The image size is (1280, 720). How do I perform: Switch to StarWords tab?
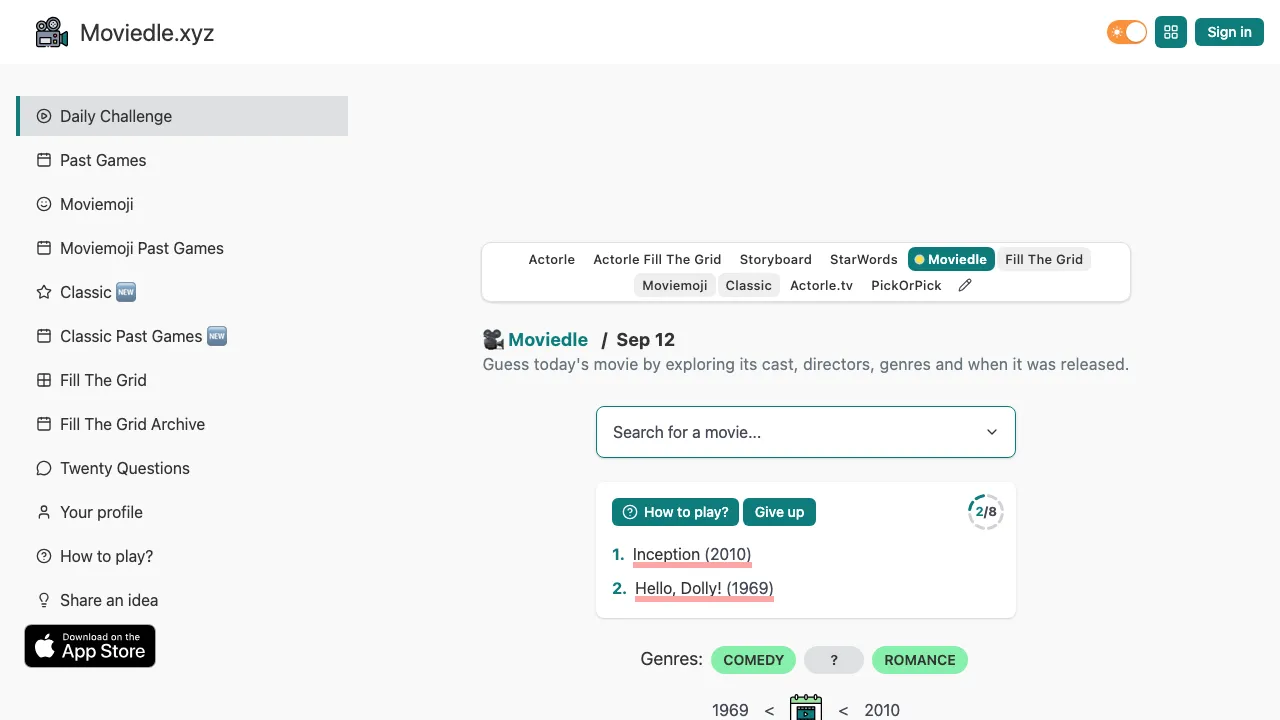(864, 259)
